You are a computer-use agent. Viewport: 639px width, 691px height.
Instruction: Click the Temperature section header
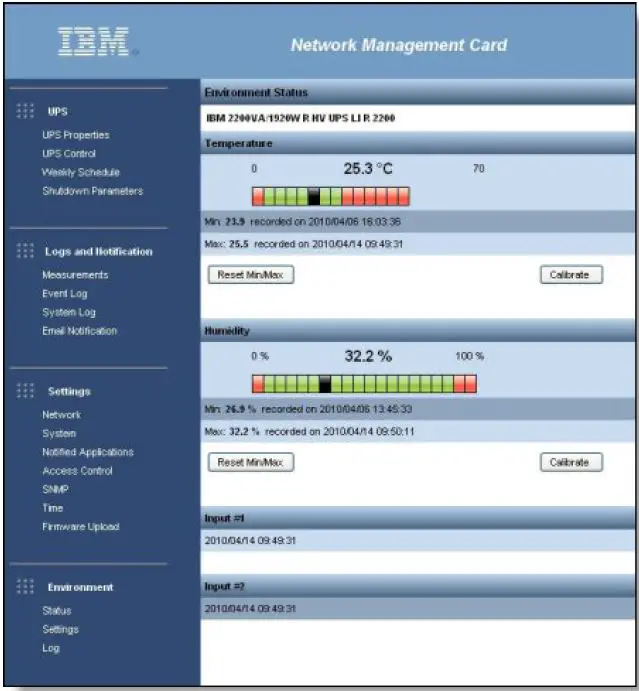click(x=417, y=143)
